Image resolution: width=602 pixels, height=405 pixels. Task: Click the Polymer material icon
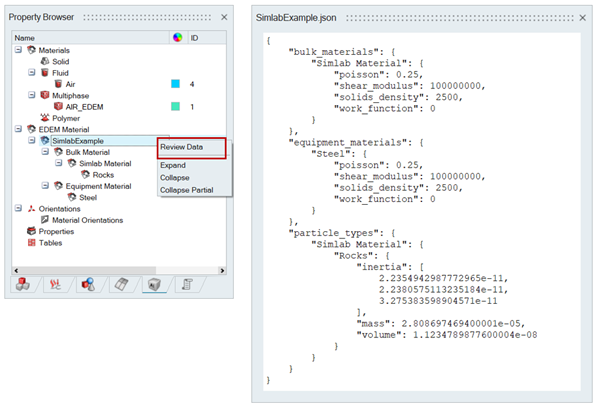pyautogui.click(x=44, y=117)
